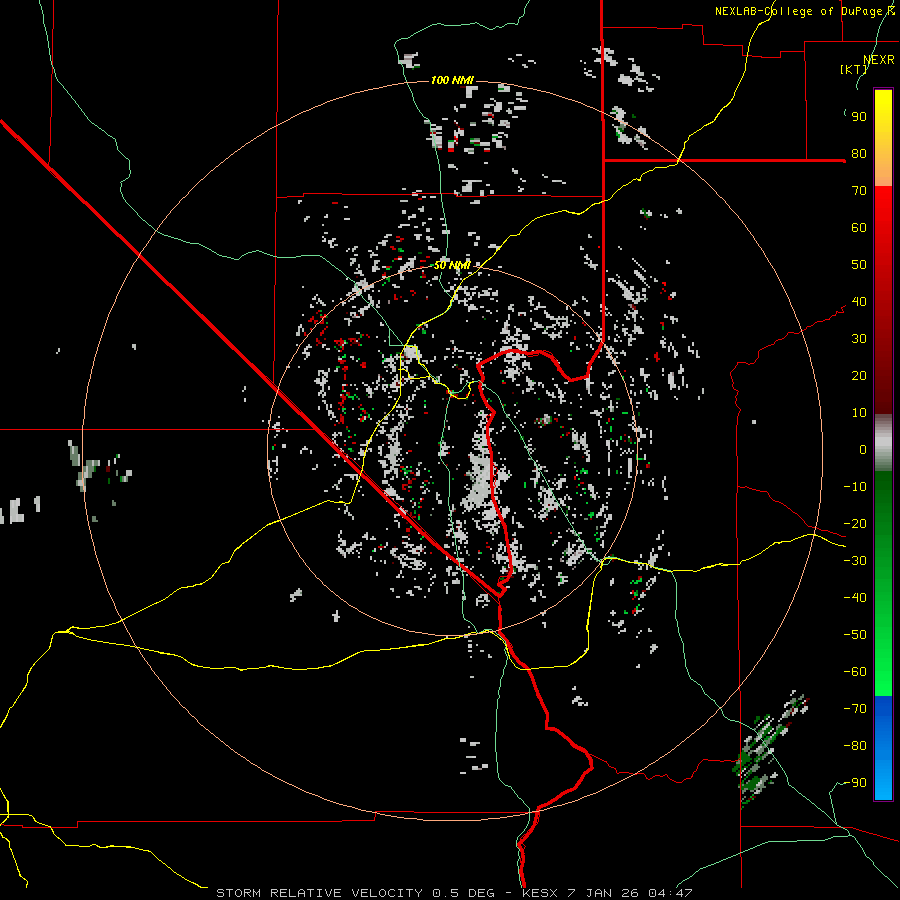Click the 60 value on velocity scale
Image resolution: width=900 pixels, height=900 pixels.
(859, 228)
